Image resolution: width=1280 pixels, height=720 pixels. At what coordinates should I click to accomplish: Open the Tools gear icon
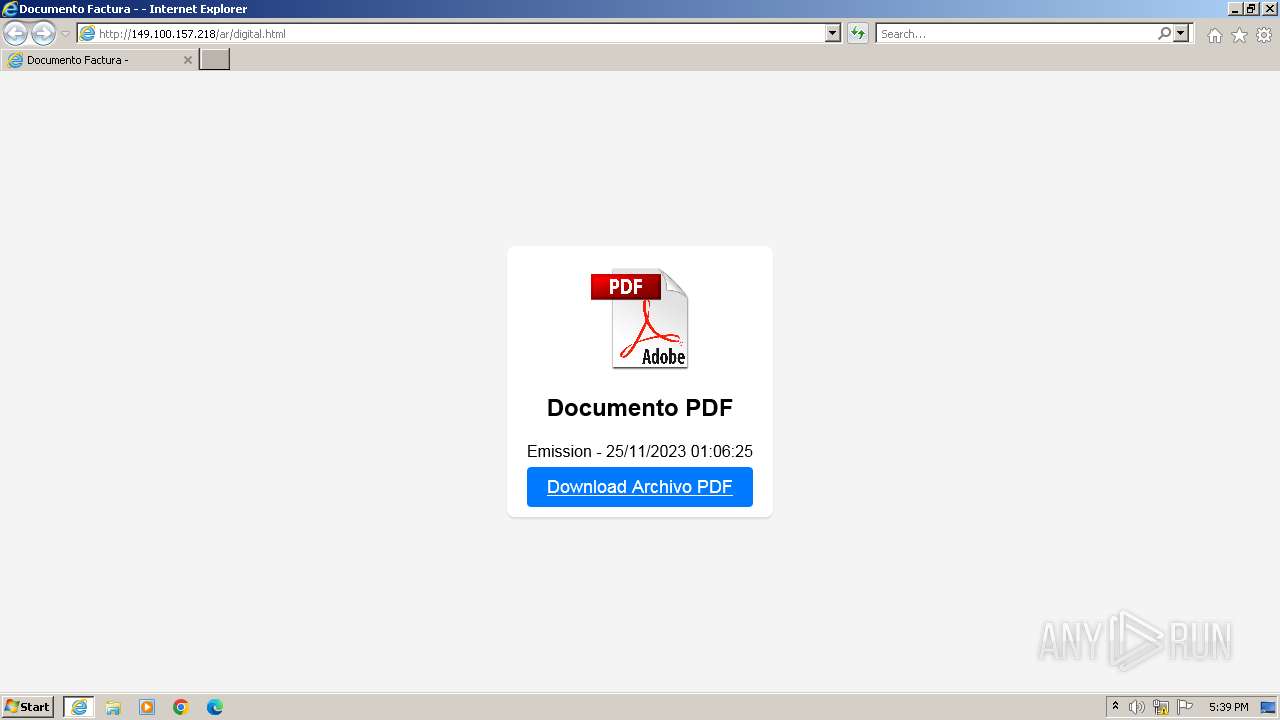[1264, 35]
